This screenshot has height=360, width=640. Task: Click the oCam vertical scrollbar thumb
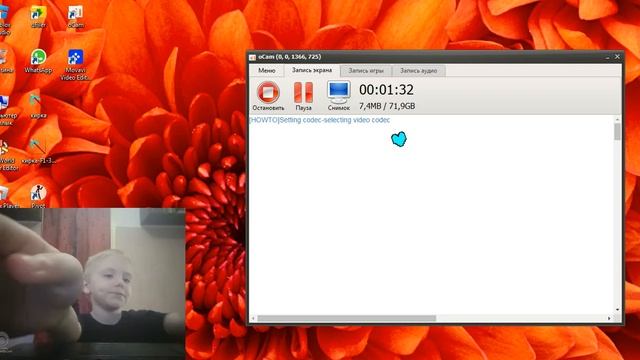(x=617, y=131)
